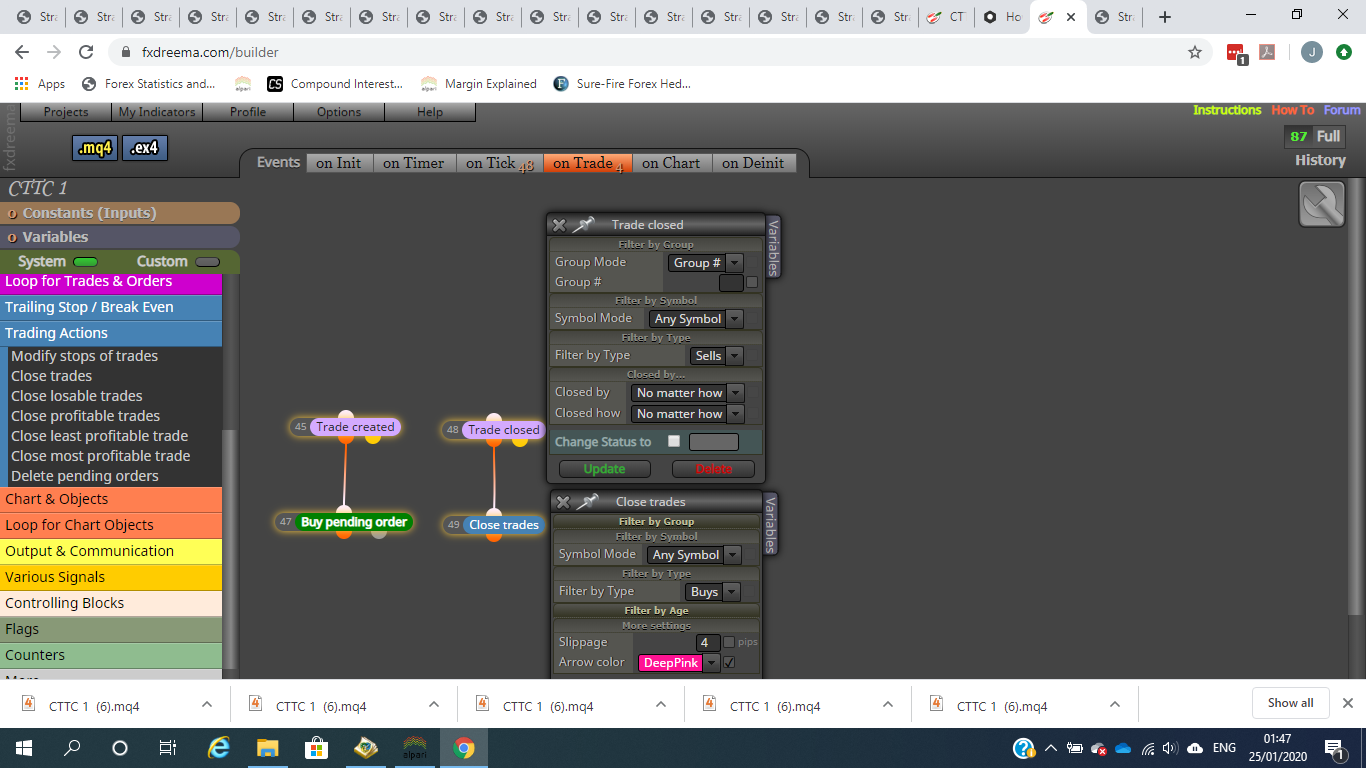
Task: Open the Projects menu
Action: point(66,112)
